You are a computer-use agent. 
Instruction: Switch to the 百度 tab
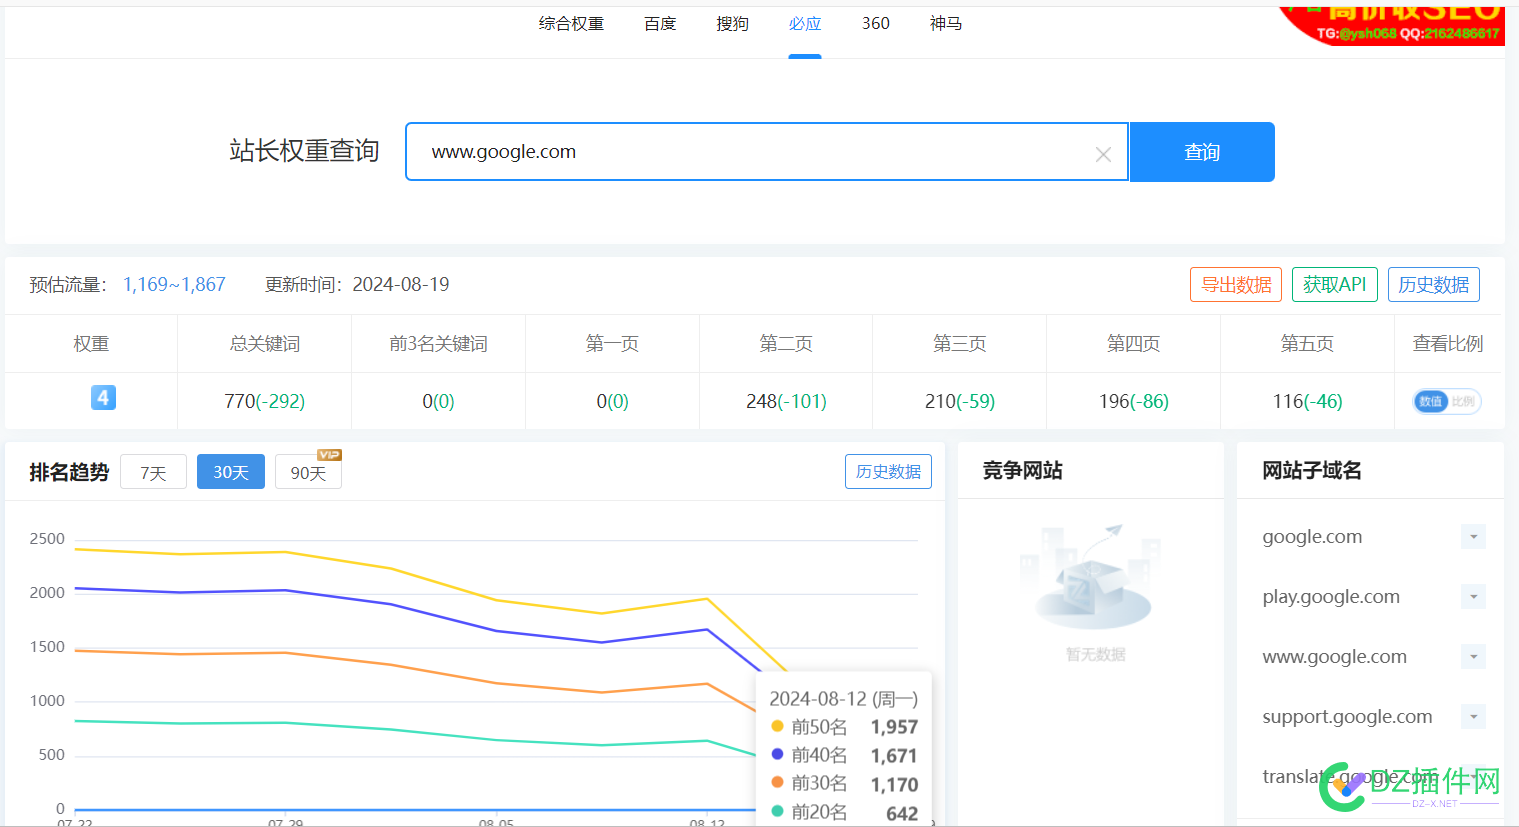[660, 23]
